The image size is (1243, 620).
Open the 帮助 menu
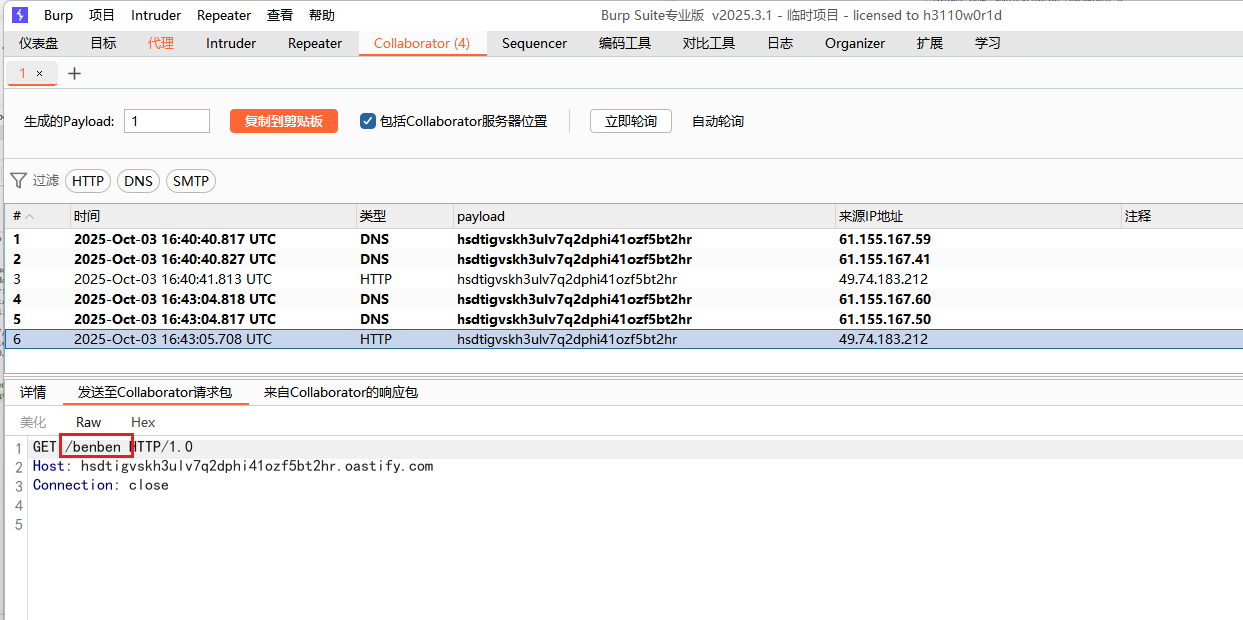pyautogui.click(x=322, y=15)
